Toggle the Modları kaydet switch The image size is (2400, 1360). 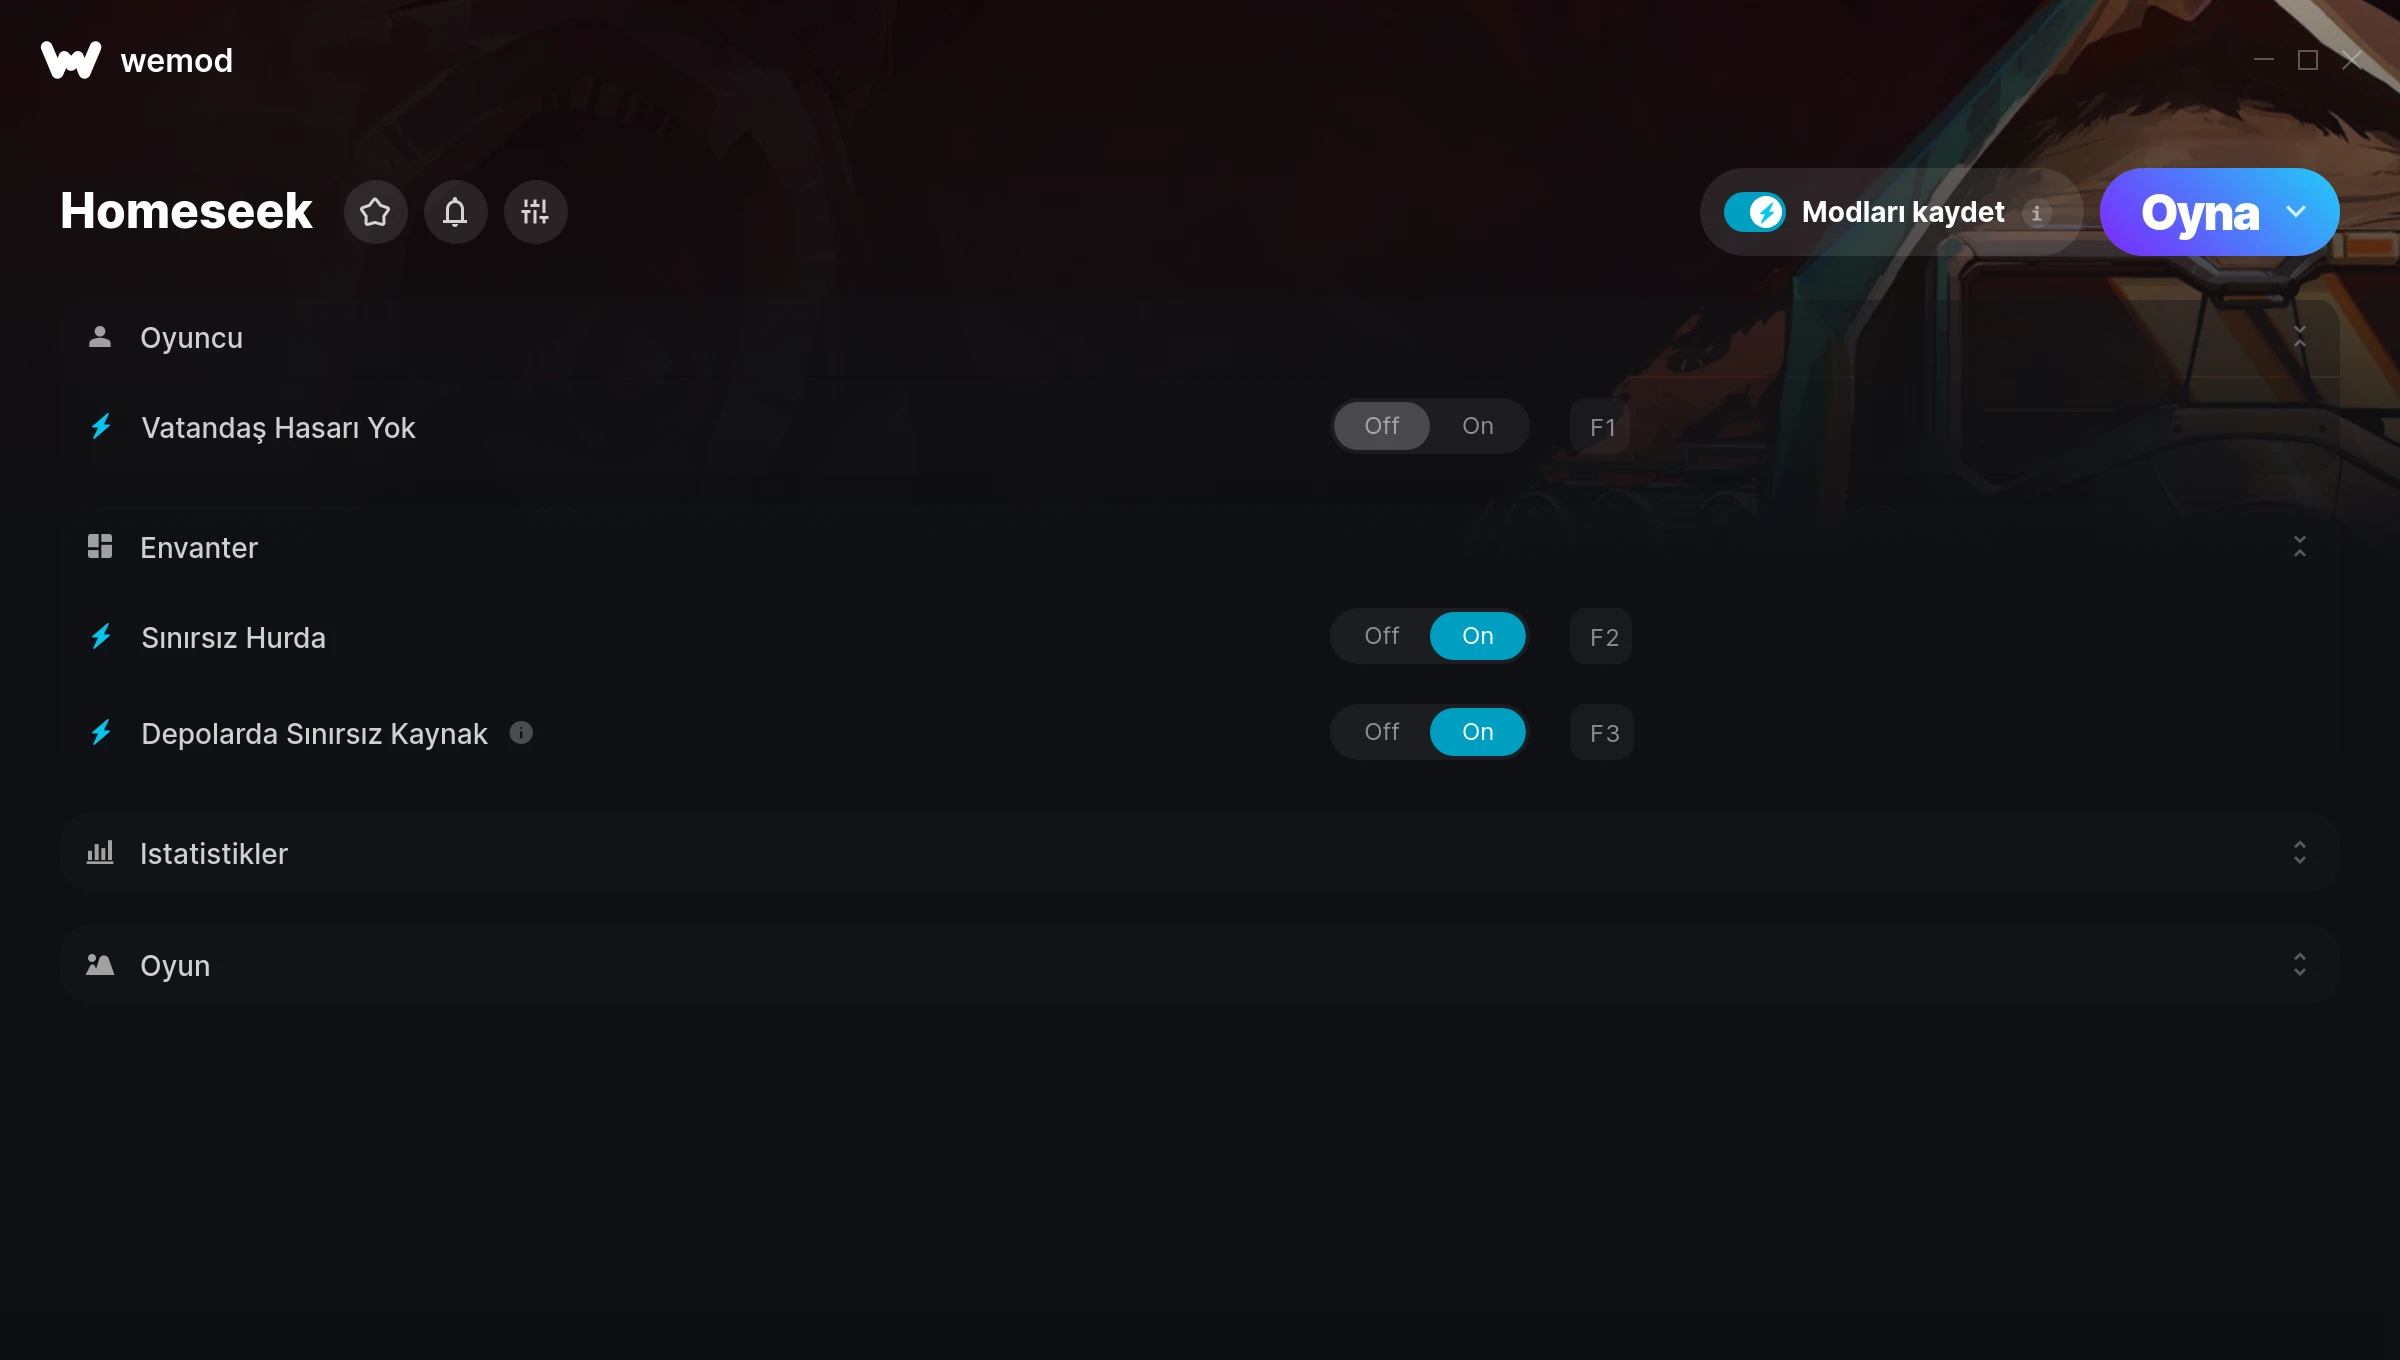click(x=1754, y=212)
